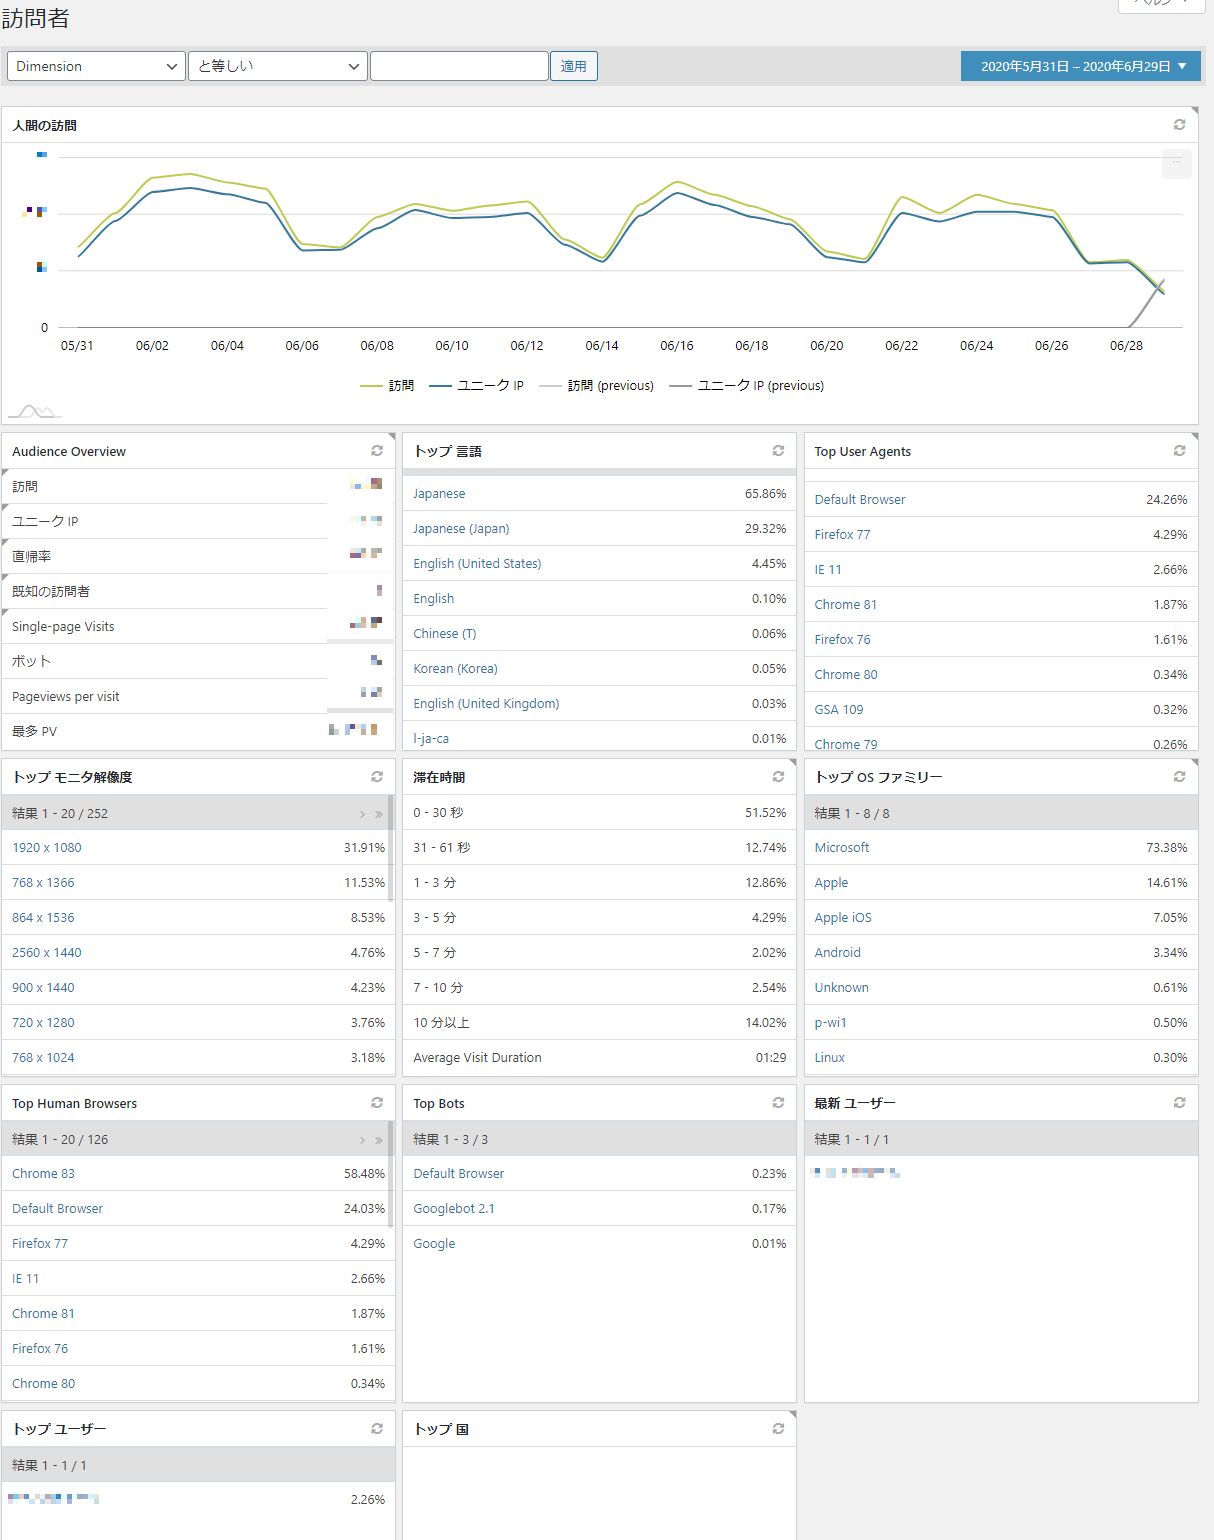The image size is (1214, 1540).
Task: Click the filter value text field
Action: pyautogui.click(x=459, y=66)
